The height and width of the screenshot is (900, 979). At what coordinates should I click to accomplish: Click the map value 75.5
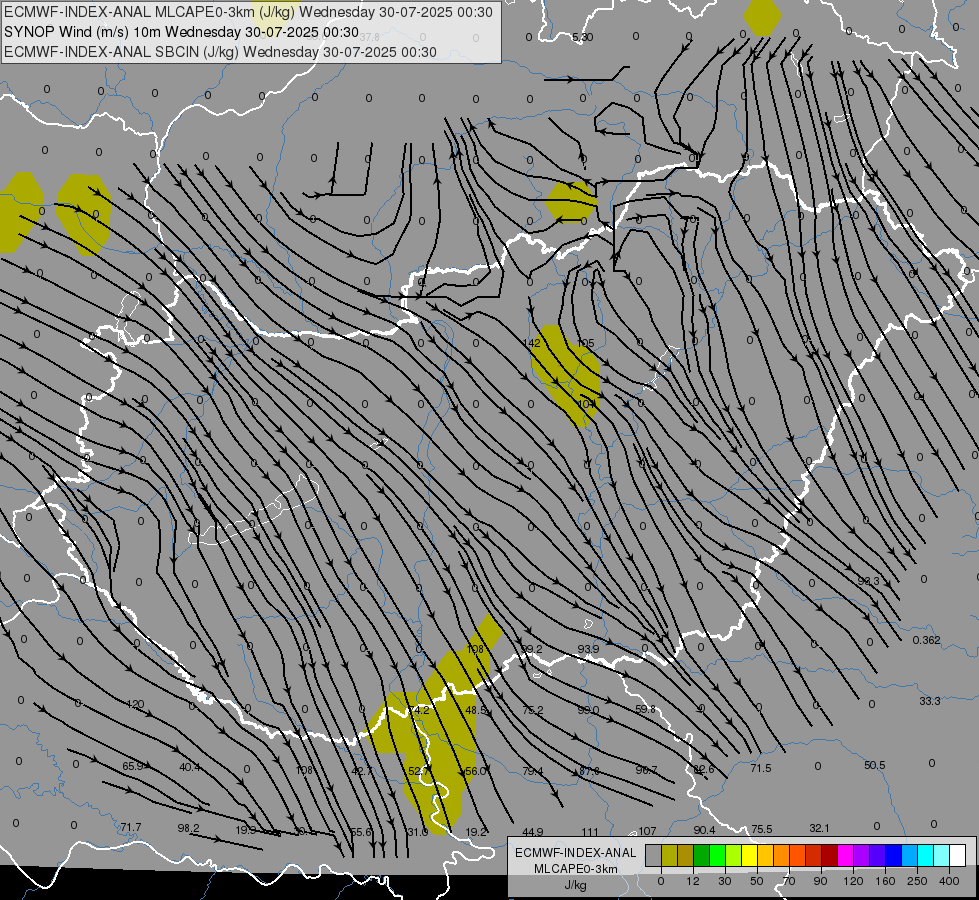pyautogui.click(x=762, y=829)
